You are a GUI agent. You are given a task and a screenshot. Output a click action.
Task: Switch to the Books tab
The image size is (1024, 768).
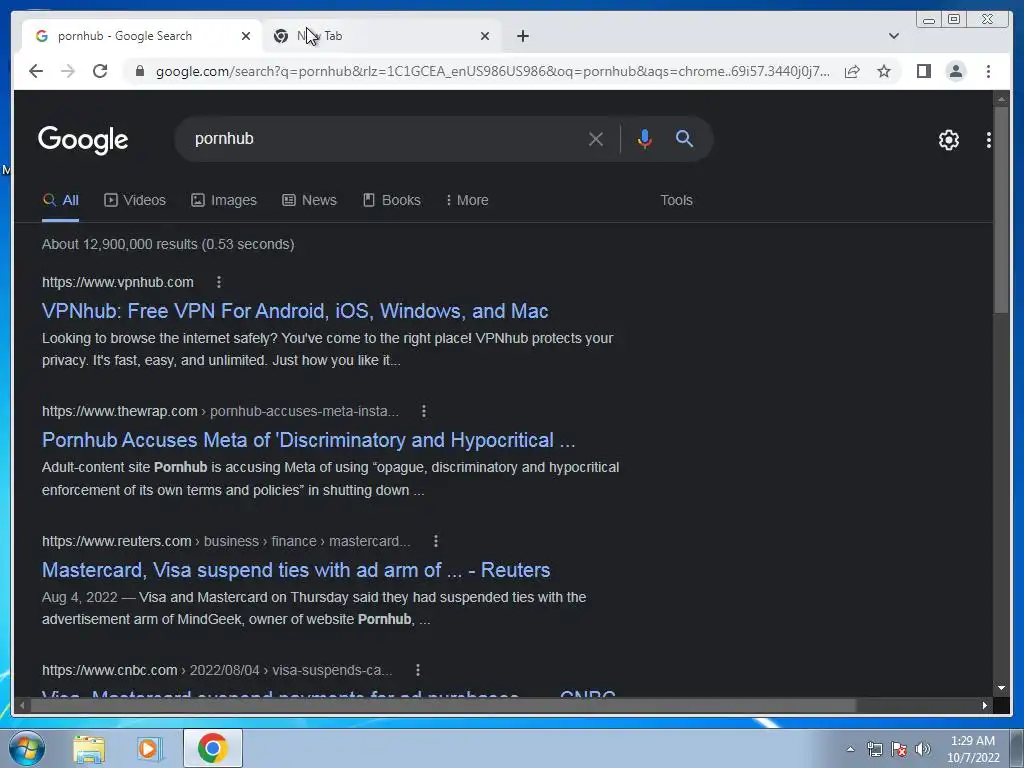392,200
